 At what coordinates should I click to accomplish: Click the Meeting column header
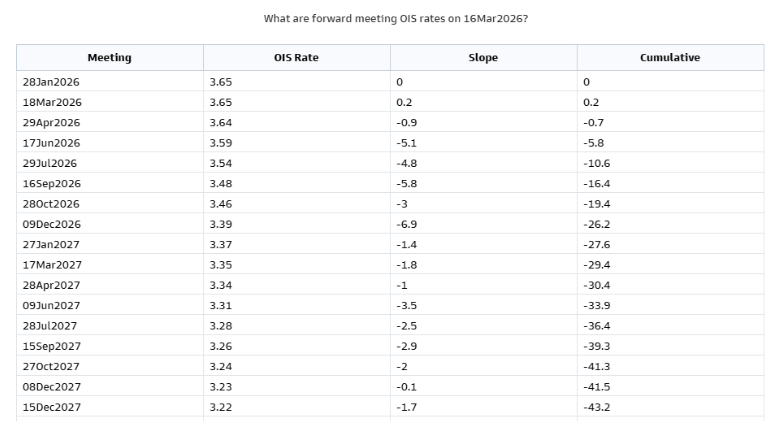(x=109, y=58)
